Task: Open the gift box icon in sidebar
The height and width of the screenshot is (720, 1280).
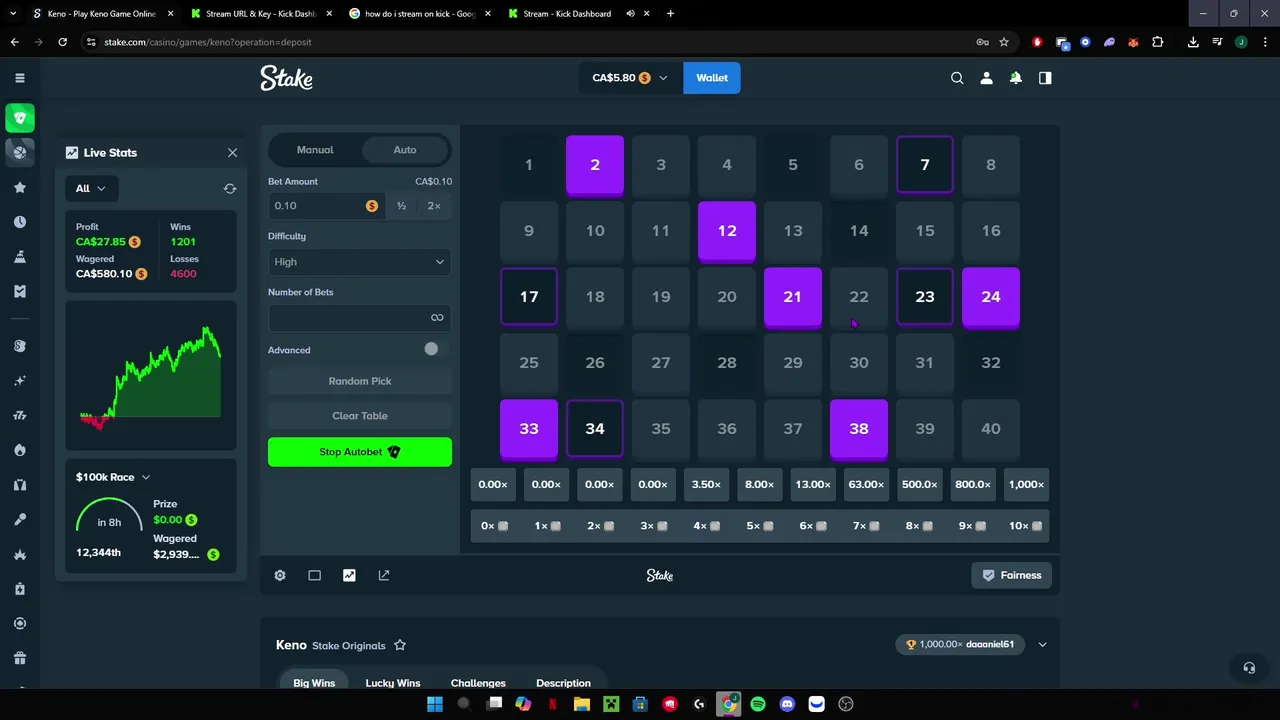Action: pos(19,658)
